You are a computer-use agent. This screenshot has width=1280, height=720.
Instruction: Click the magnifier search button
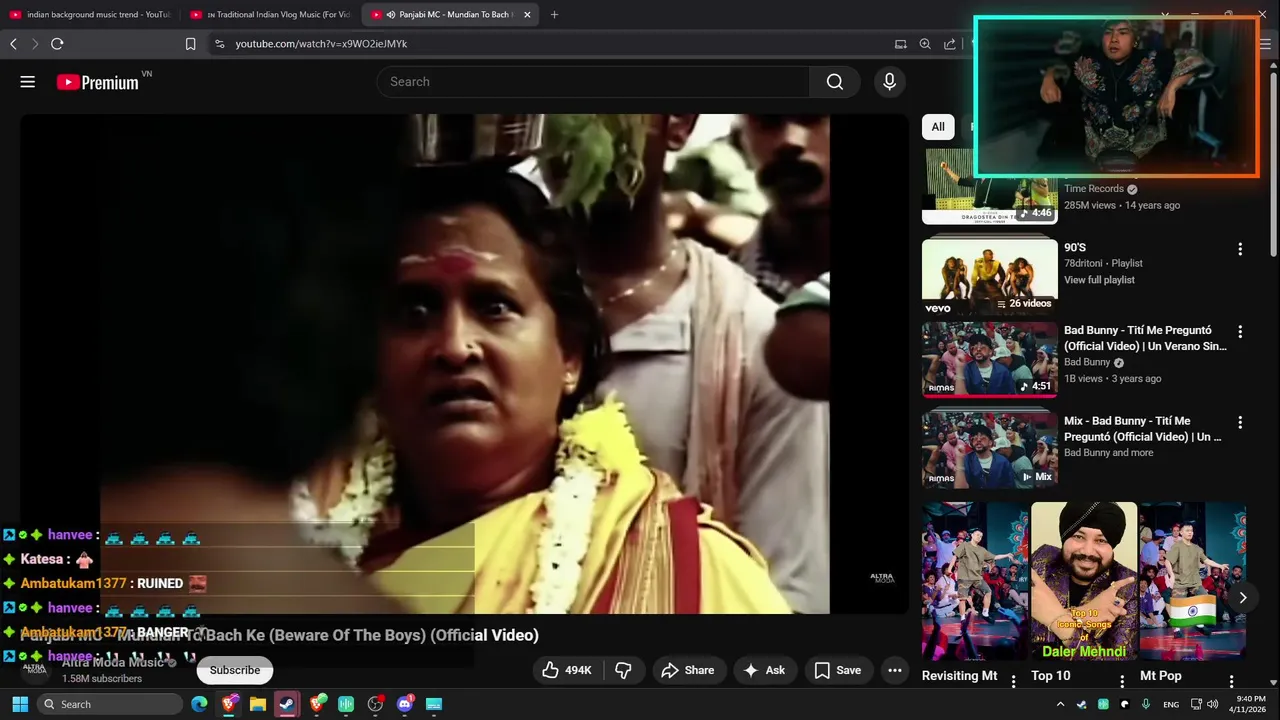click(x=835, y=82)
